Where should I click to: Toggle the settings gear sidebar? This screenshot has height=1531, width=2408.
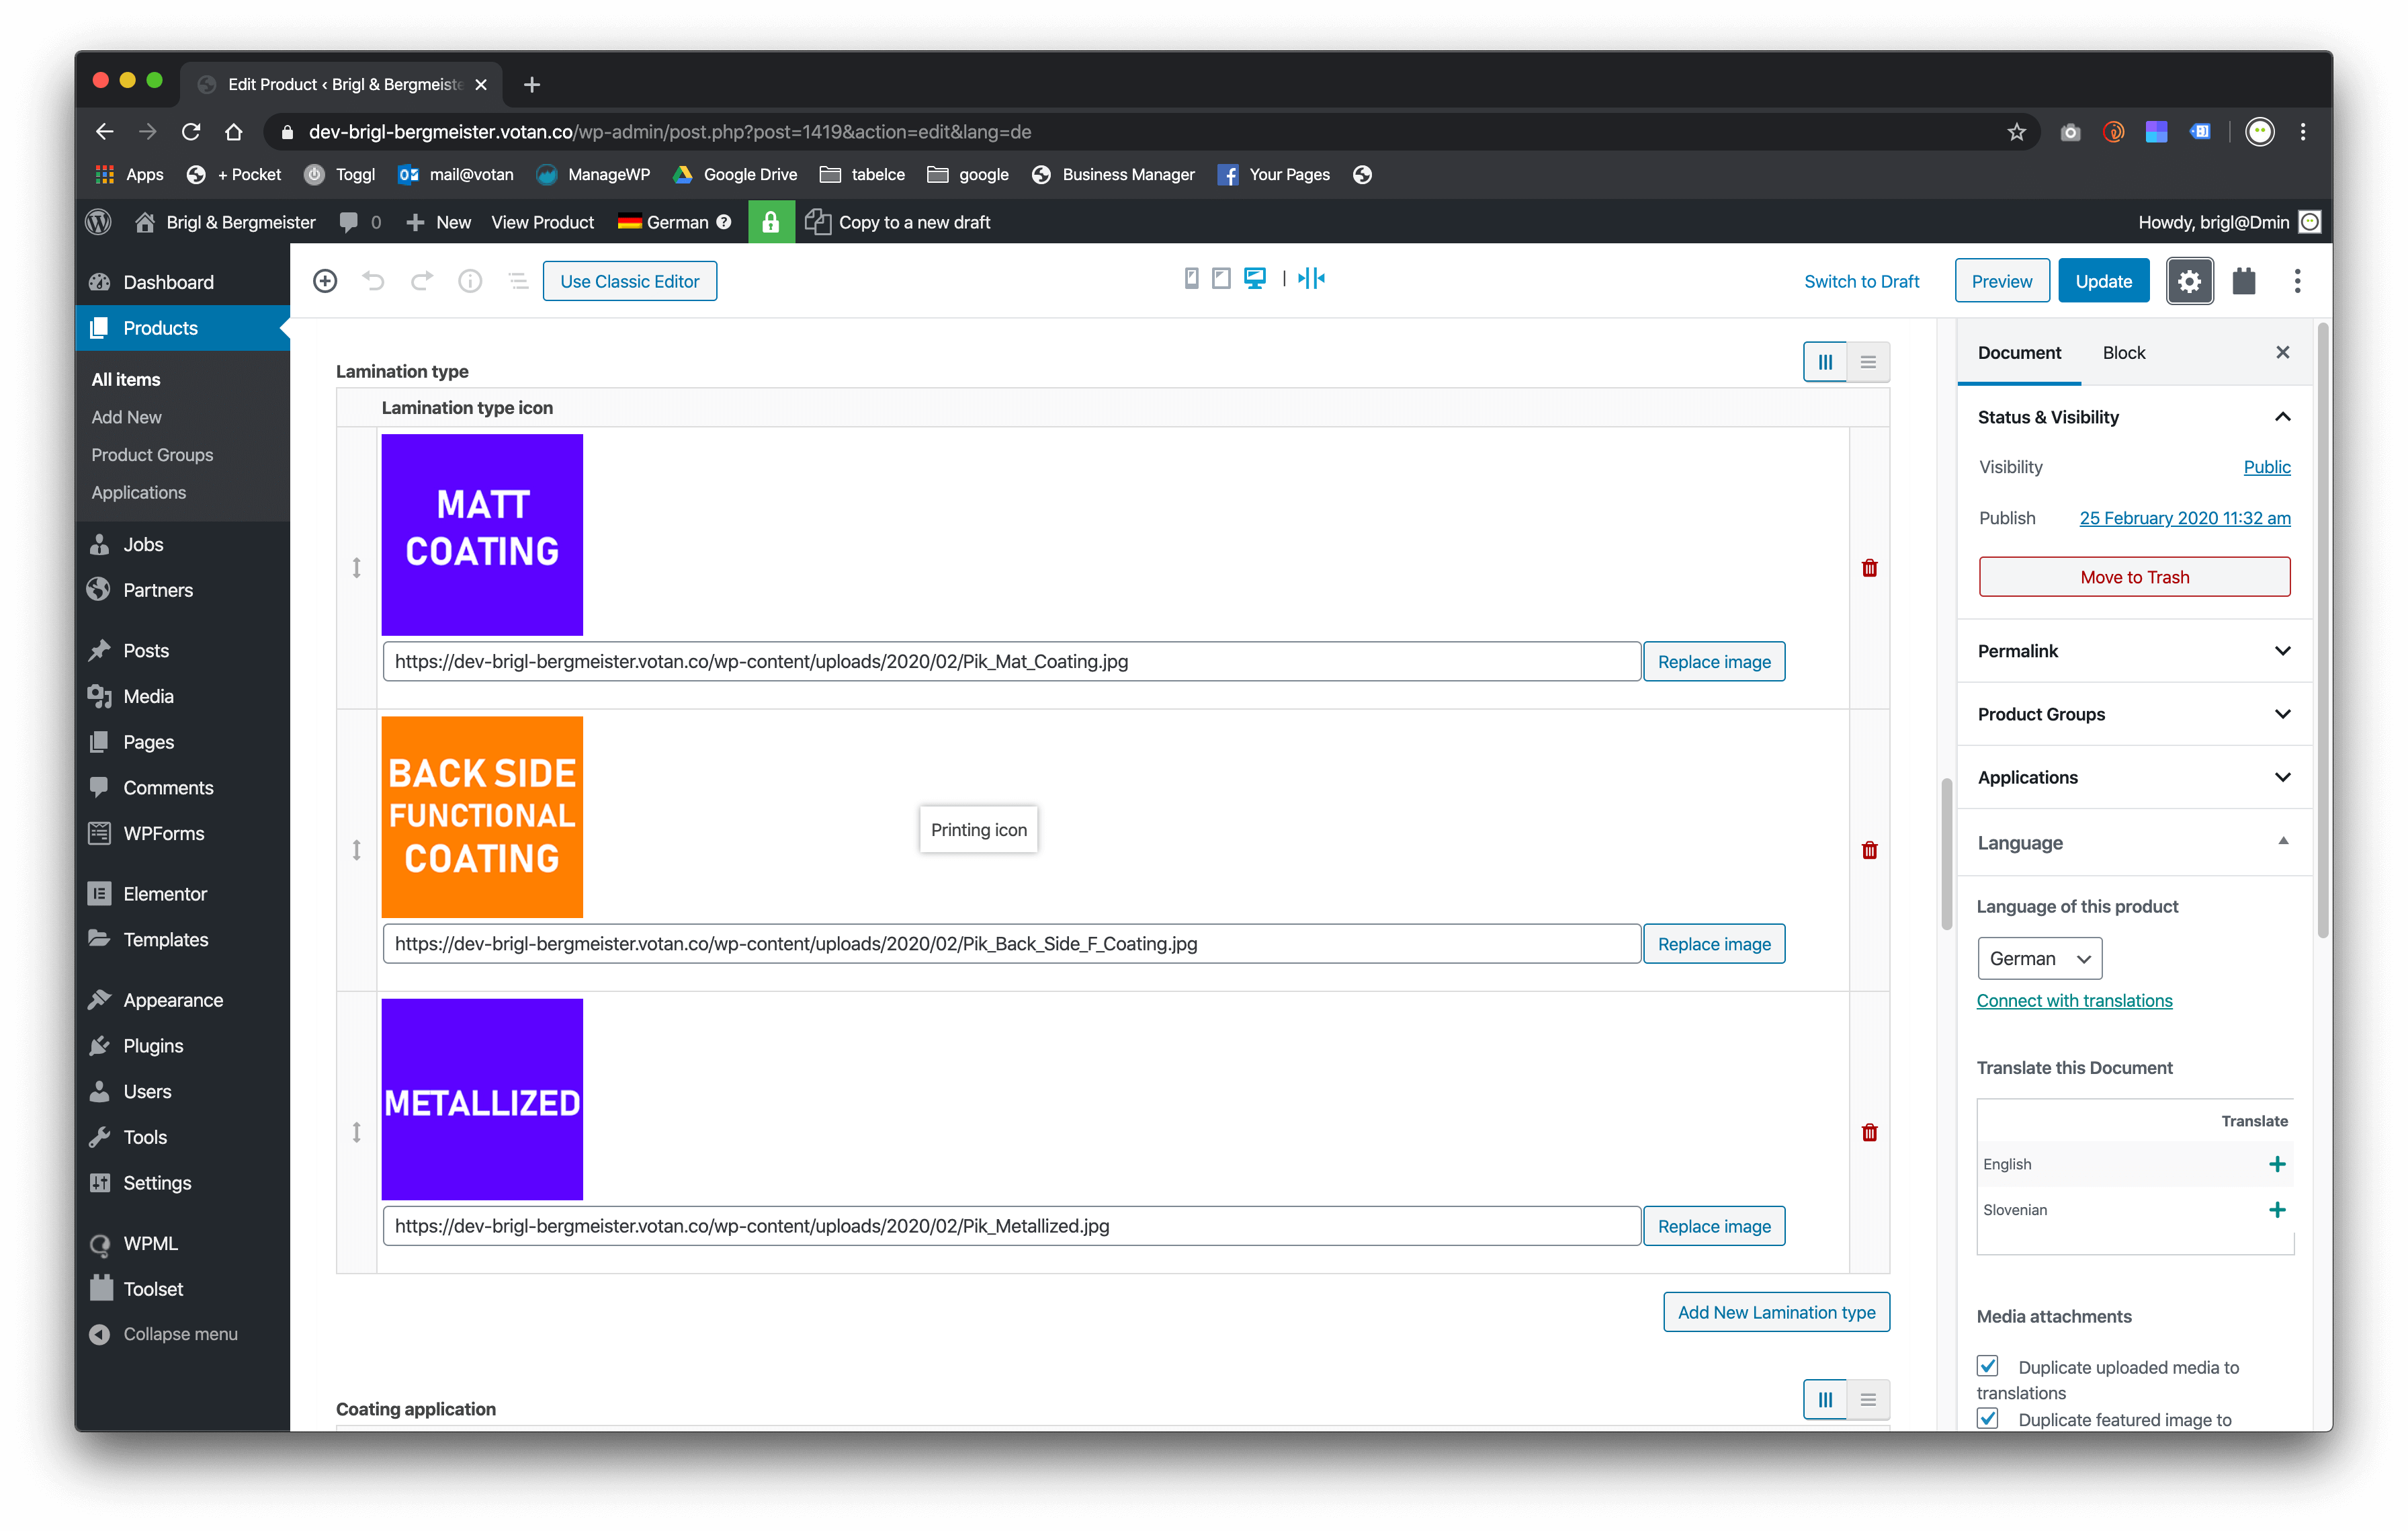(2189, 281)
